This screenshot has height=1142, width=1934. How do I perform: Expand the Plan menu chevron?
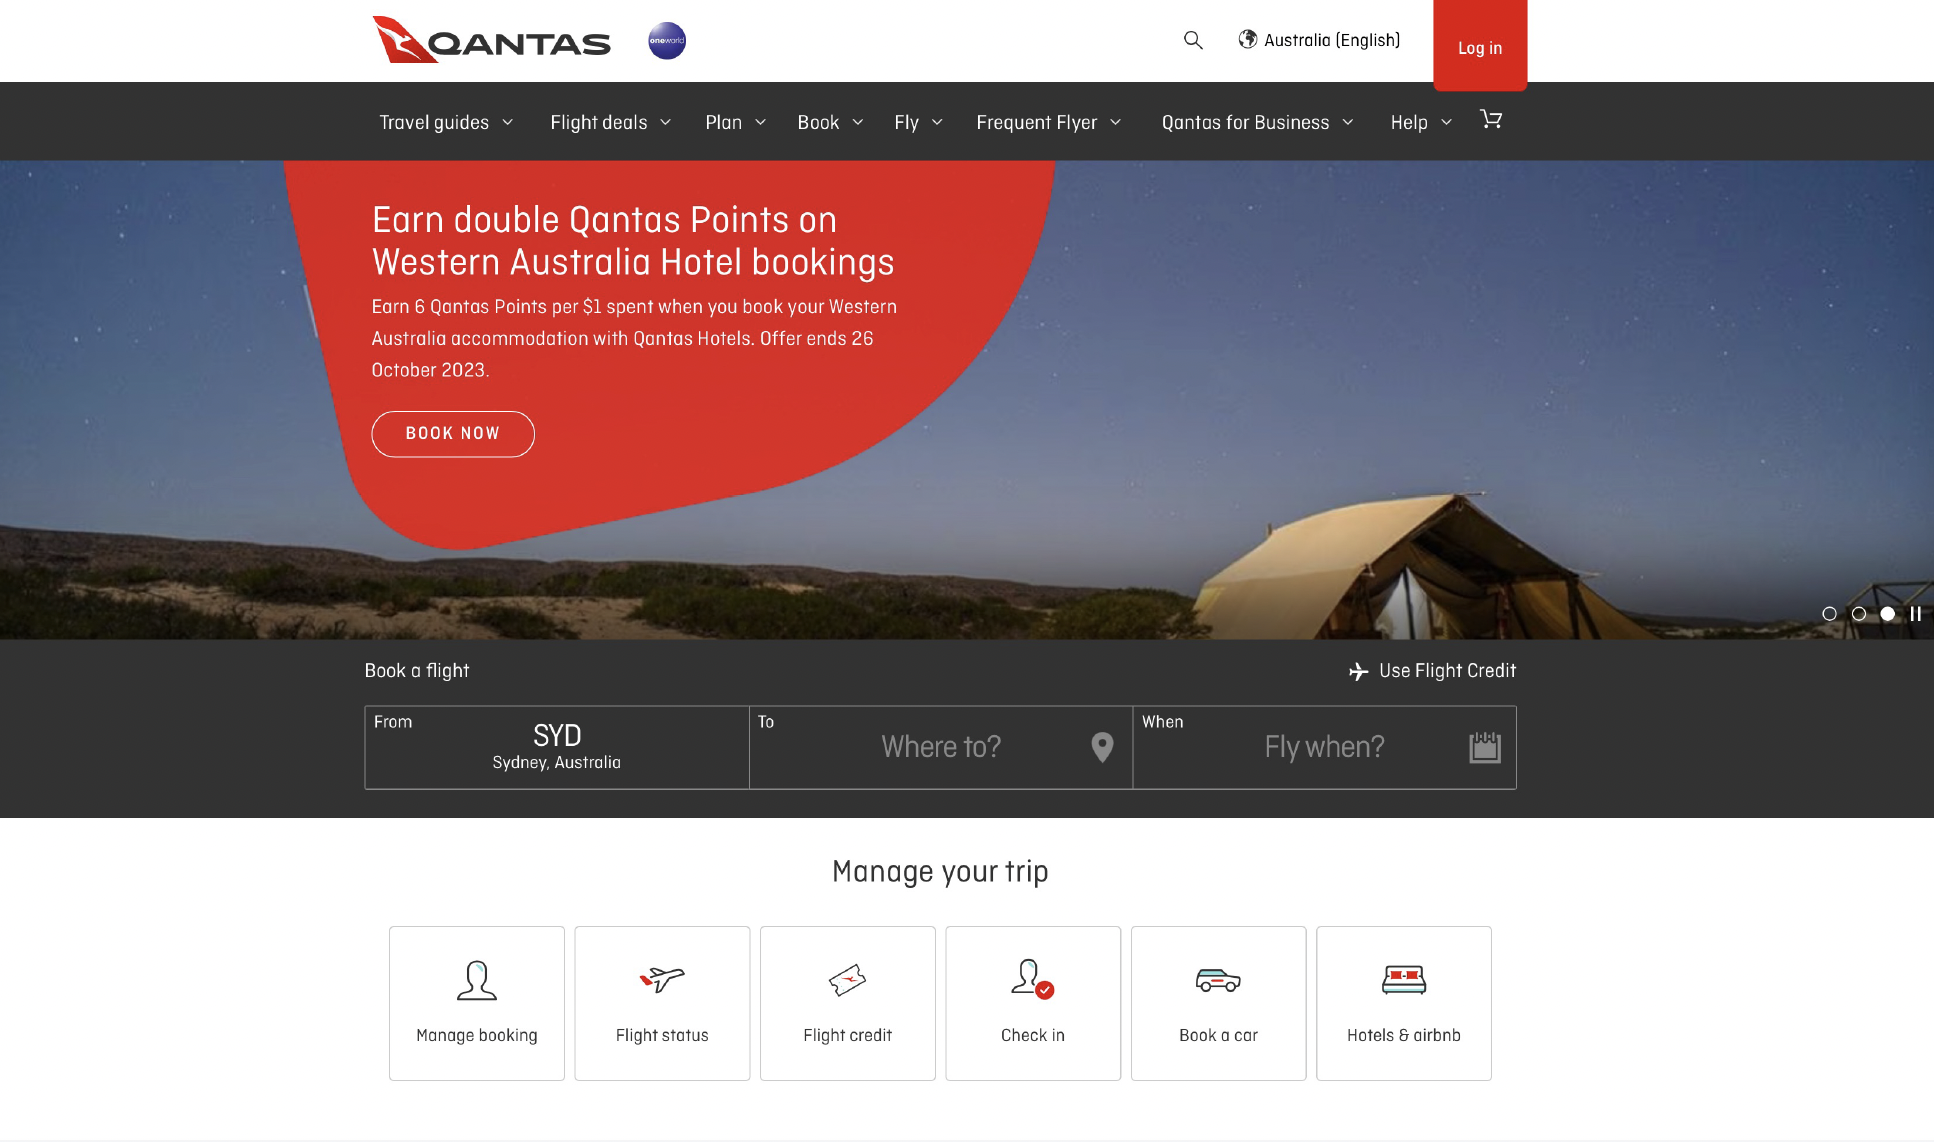[x=760, y=122]
